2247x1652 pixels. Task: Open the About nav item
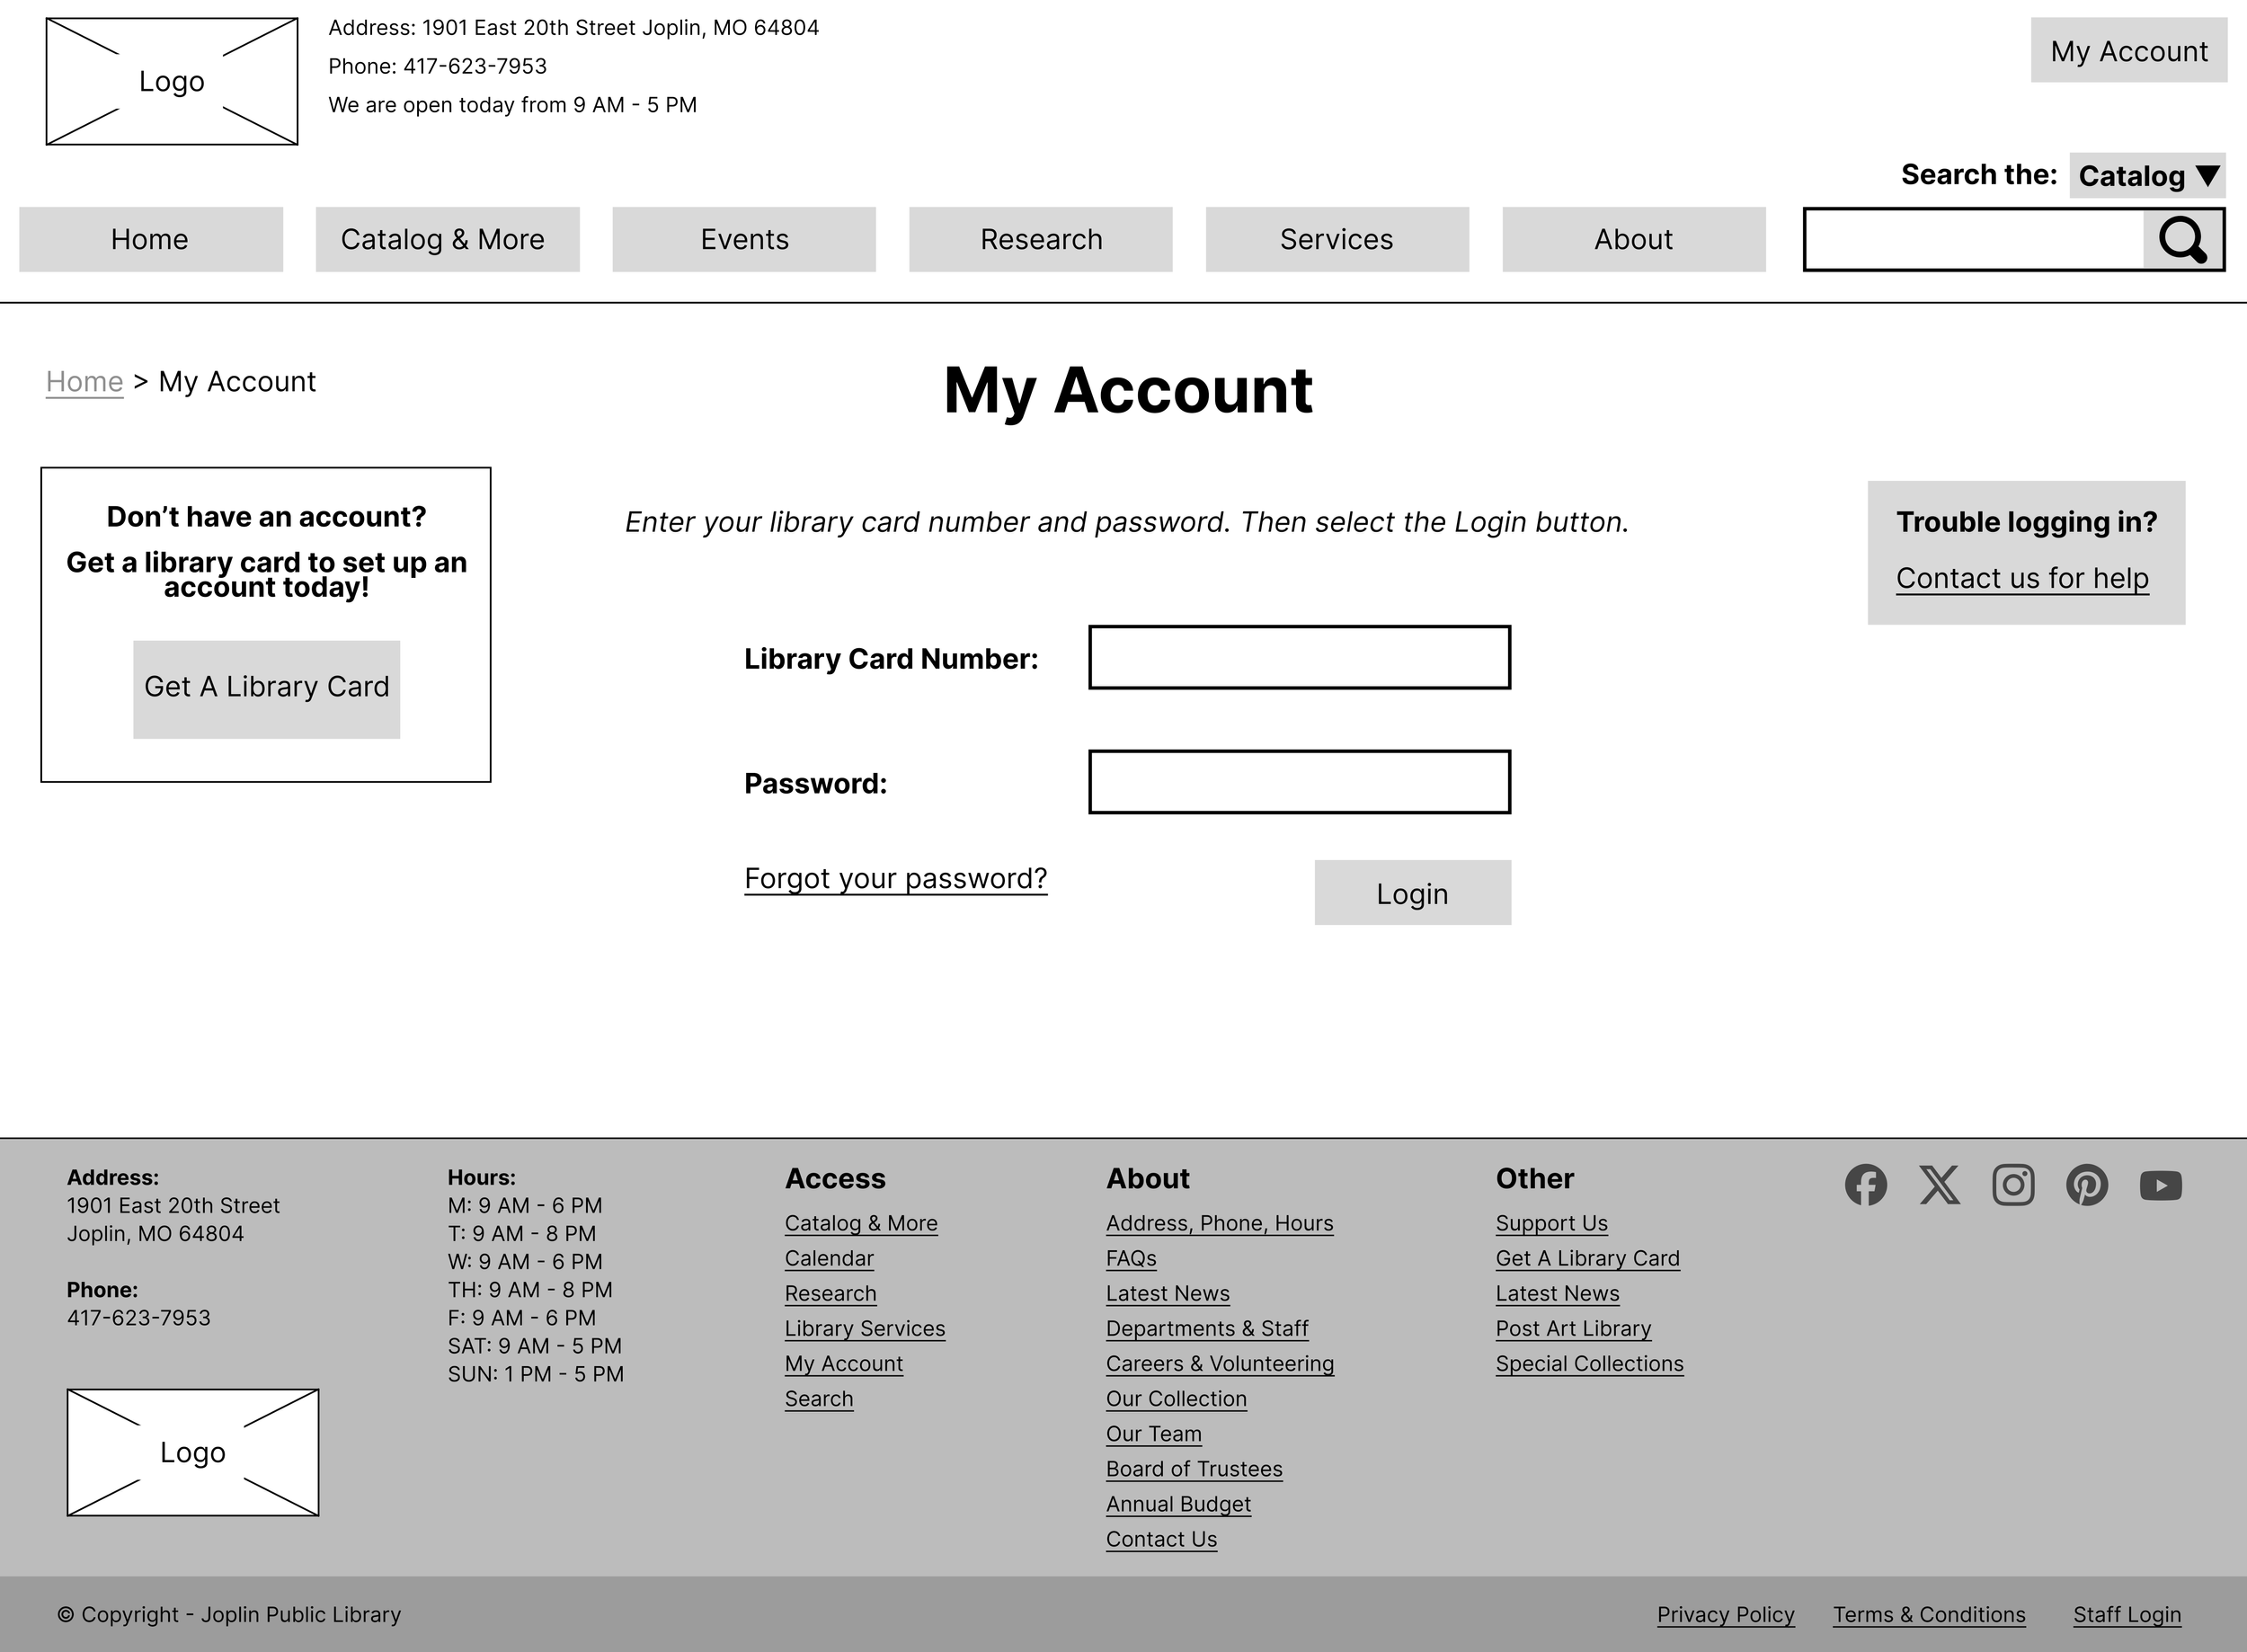pyautogui.click(x=1634, y=239)
